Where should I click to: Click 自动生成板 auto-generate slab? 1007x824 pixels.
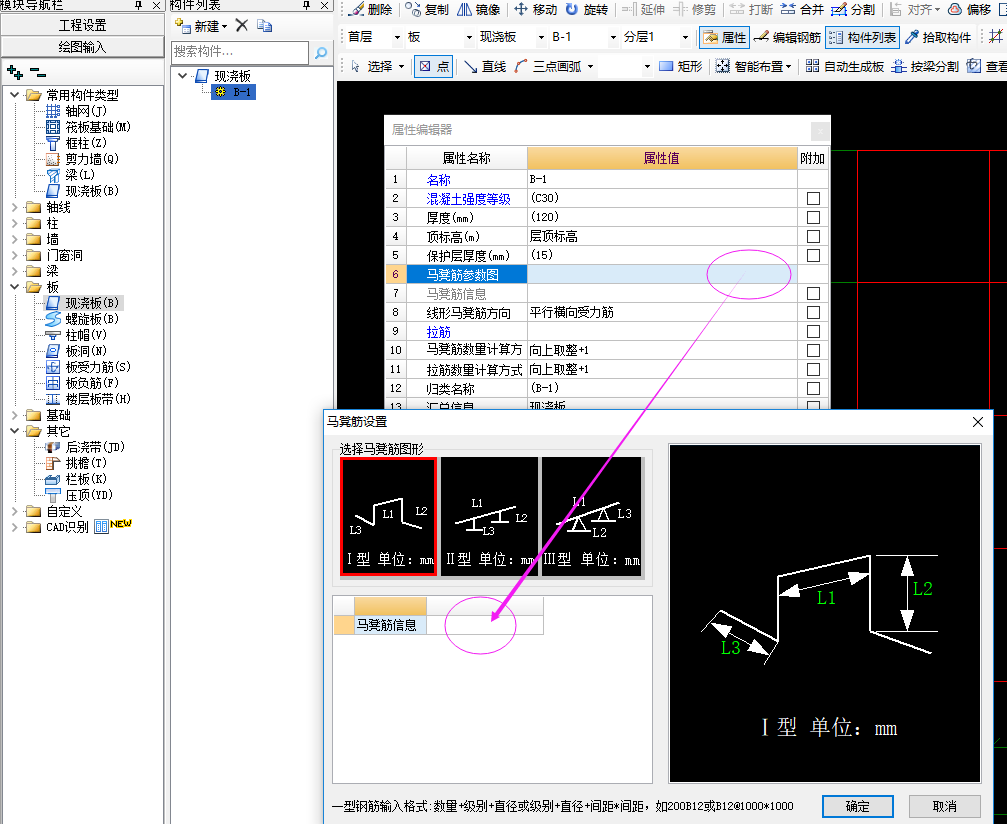[845, 66]
